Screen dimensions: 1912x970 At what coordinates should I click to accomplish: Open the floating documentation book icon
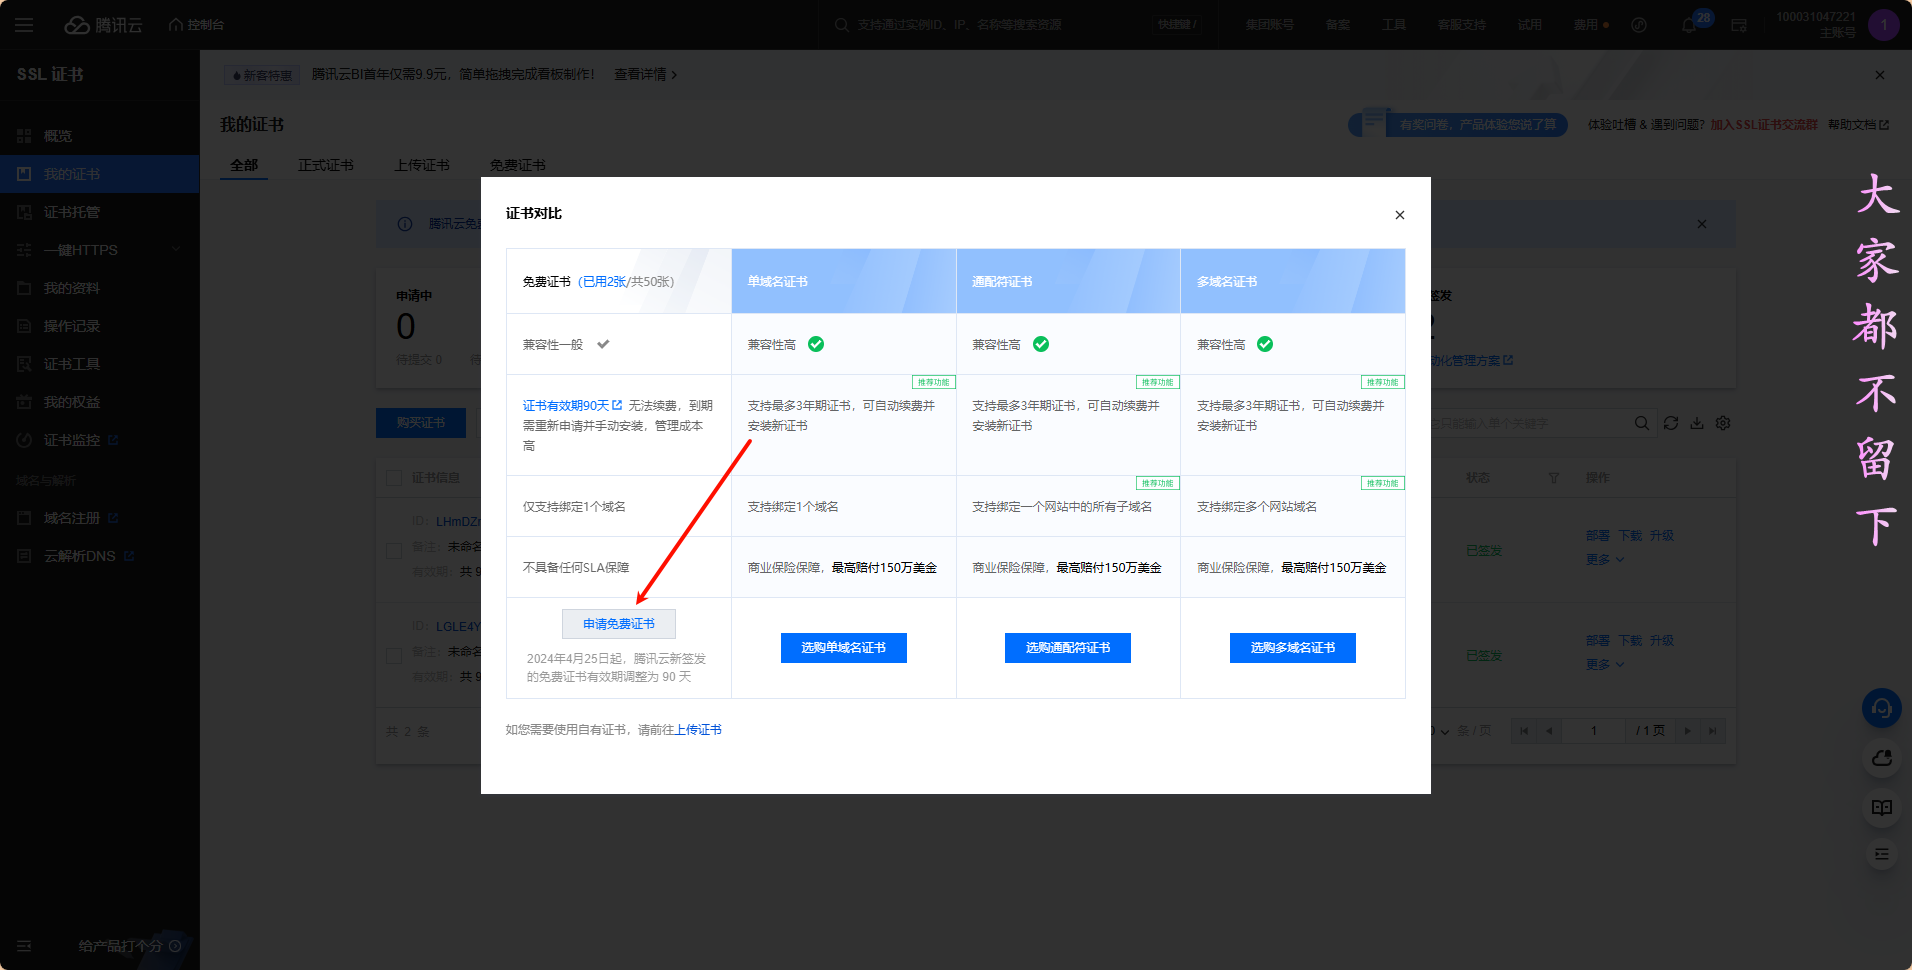(x=1881, y=807)
